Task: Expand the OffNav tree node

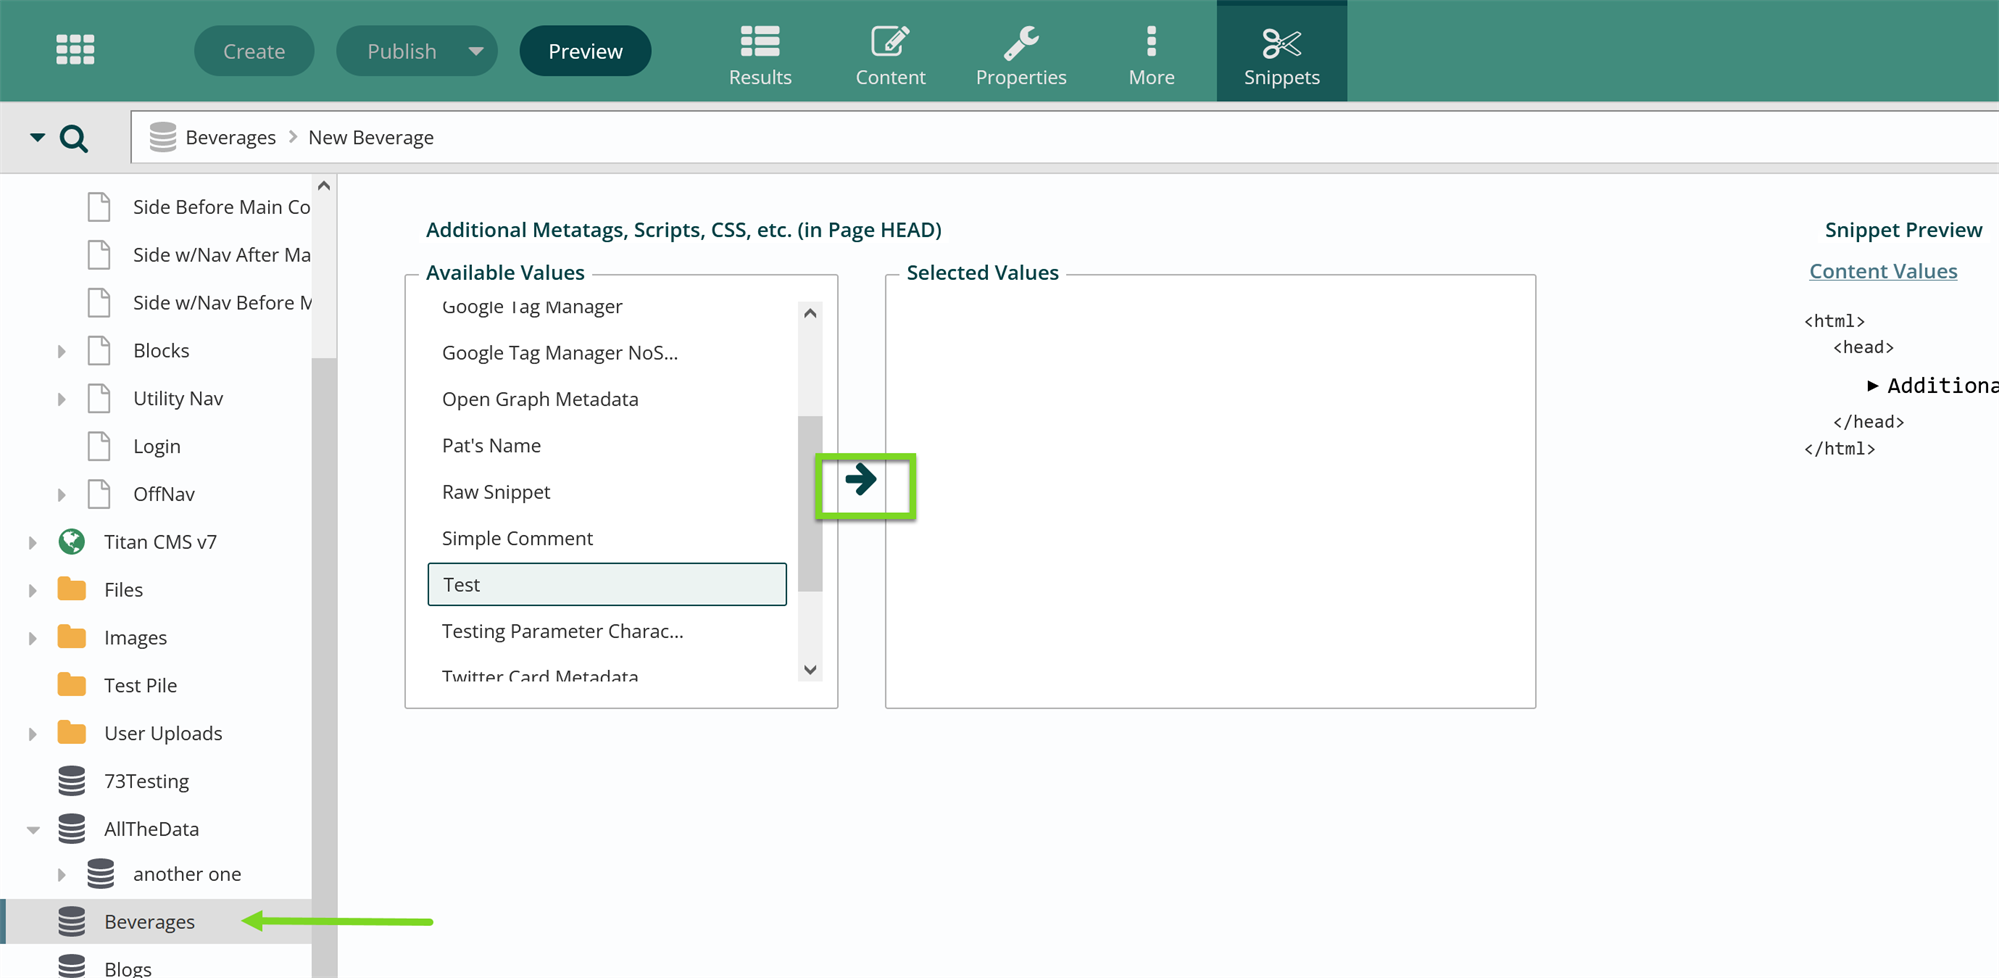Action: (61, 494)
